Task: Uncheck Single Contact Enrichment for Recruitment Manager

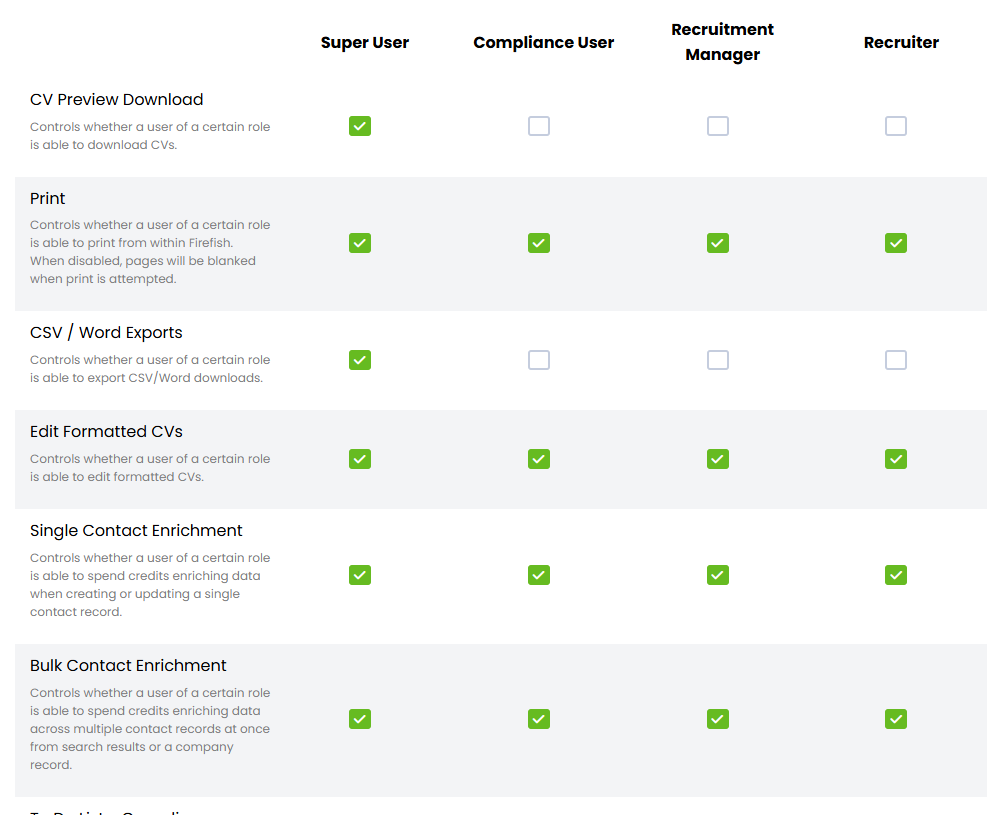Action: [x=718, y=575]
